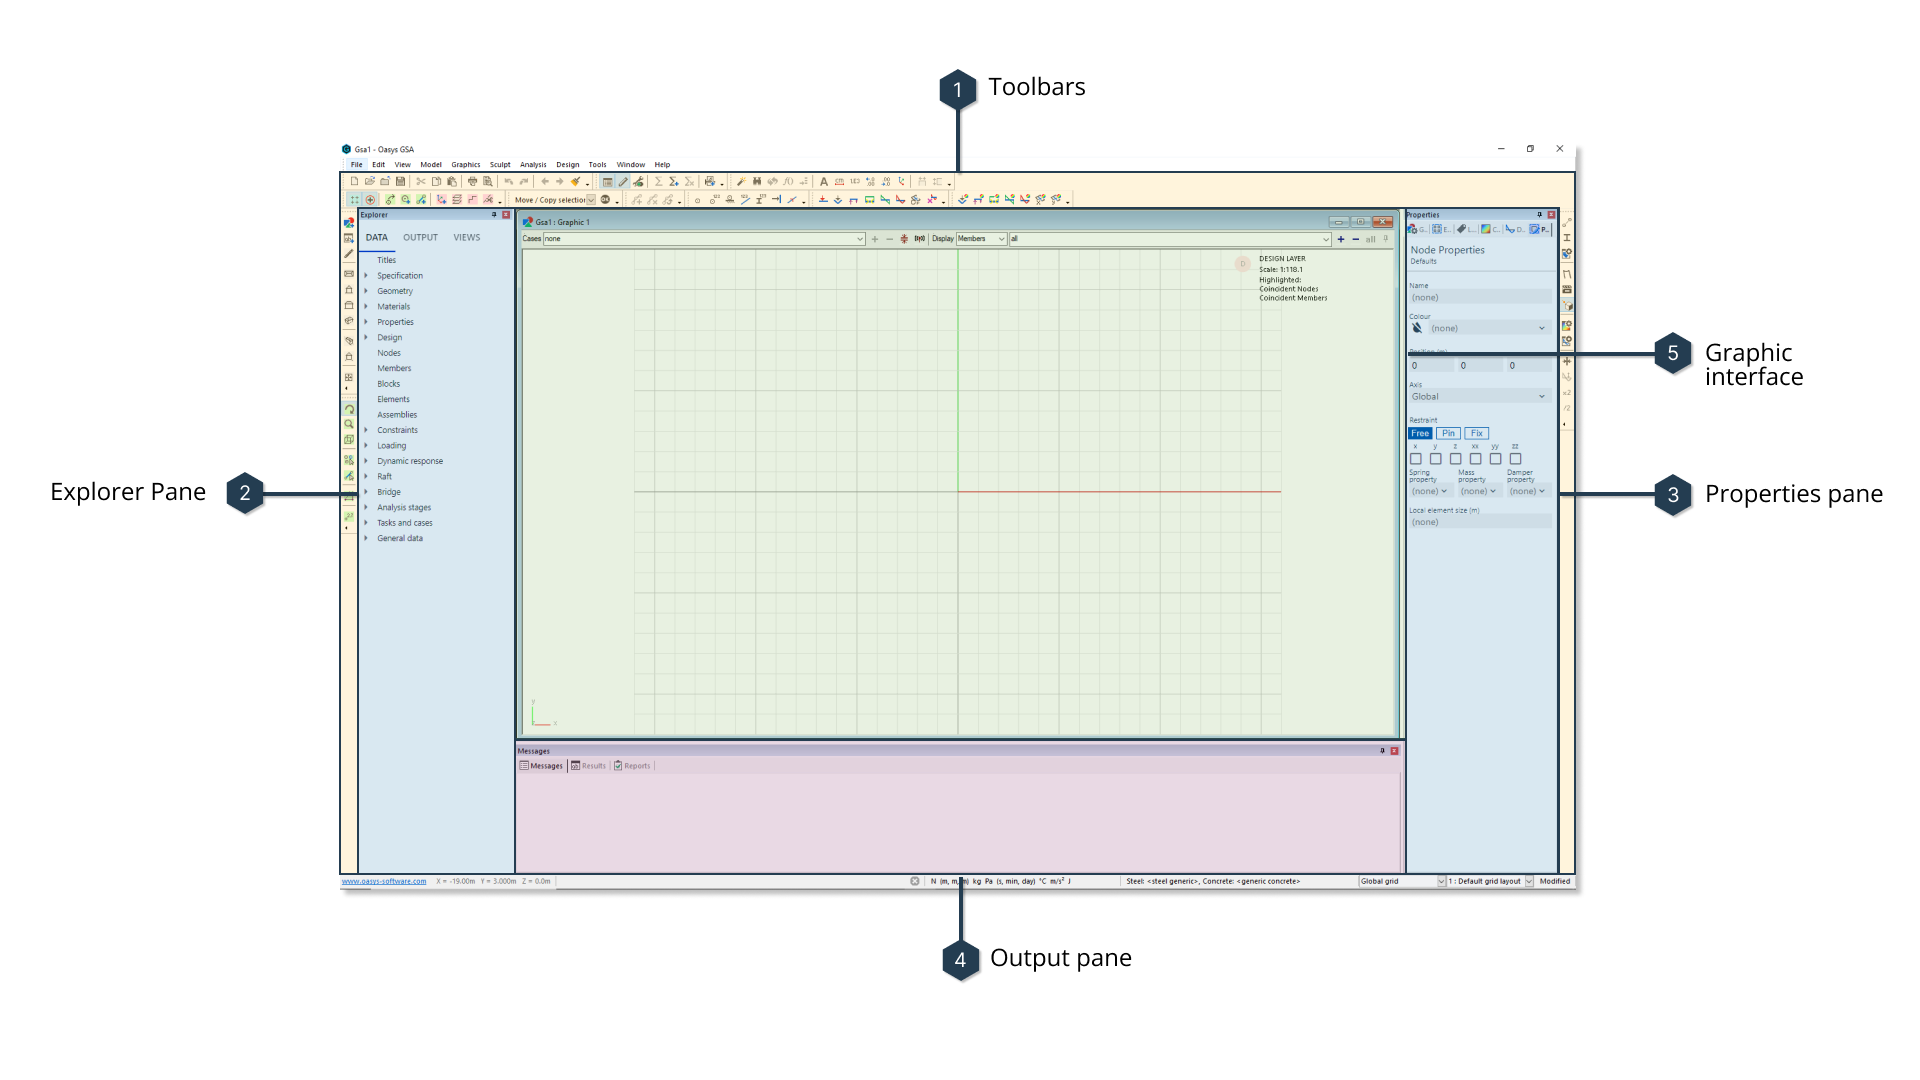The height and width of the screenshot is (1080, 1920).
Task: Select the zoom magnifier icon in left sidebar
Action: [349, 424]
